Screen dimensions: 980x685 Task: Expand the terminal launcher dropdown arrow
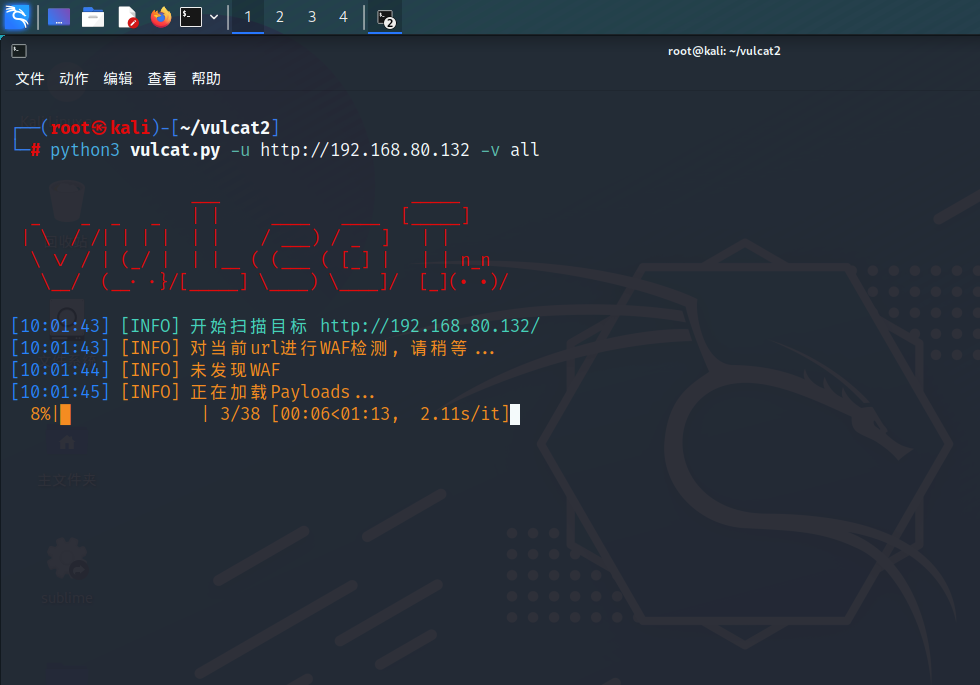click(214, 17)
